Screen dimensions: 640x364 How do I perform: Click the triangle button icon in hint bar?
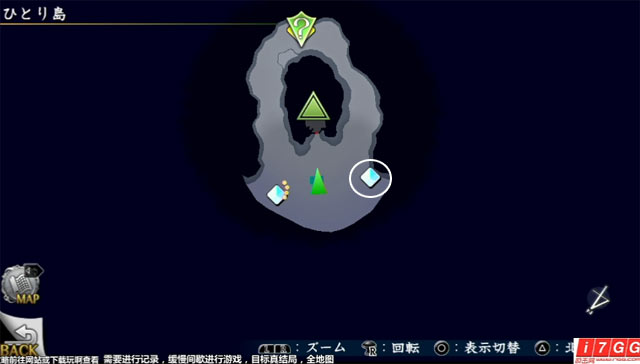542,348
